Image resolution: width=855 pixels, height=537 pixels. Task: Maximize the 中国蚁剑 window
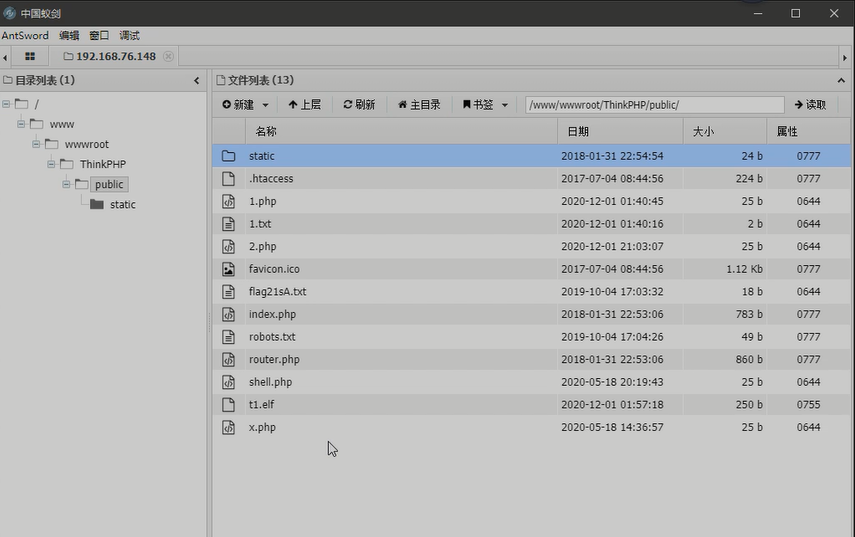click(x=796, y=13)
